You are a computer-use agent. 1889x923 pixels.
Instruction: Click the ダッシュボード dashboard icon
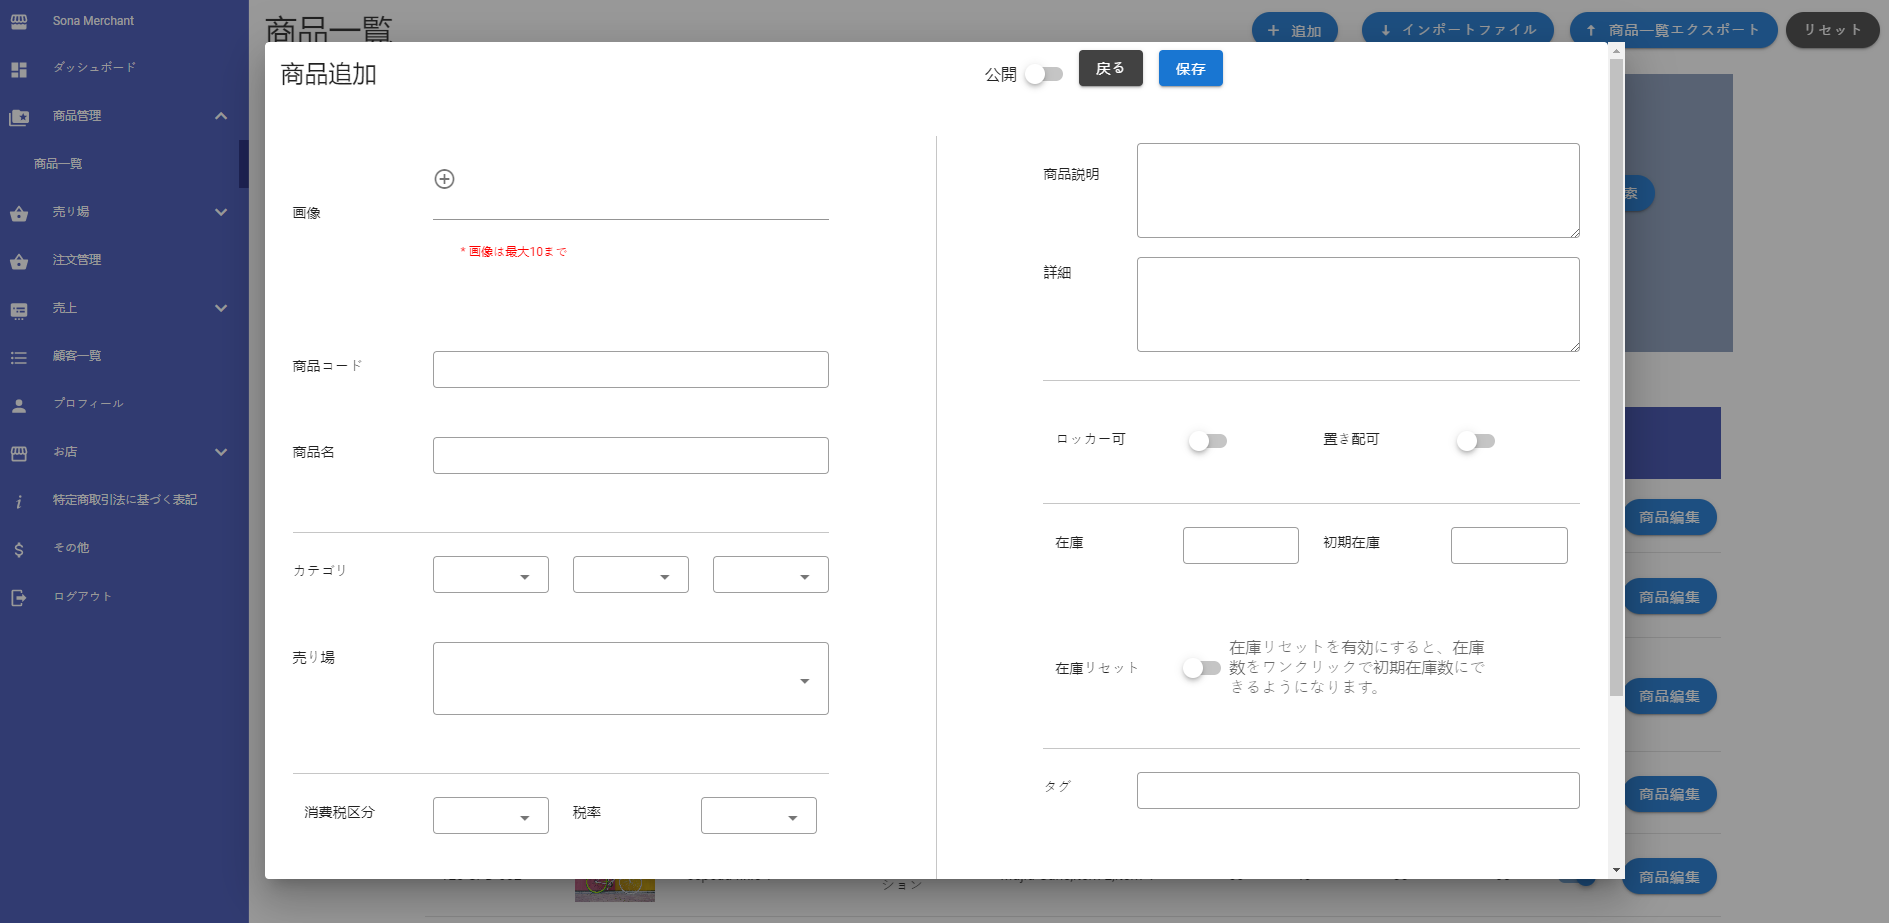pos(19,69)
